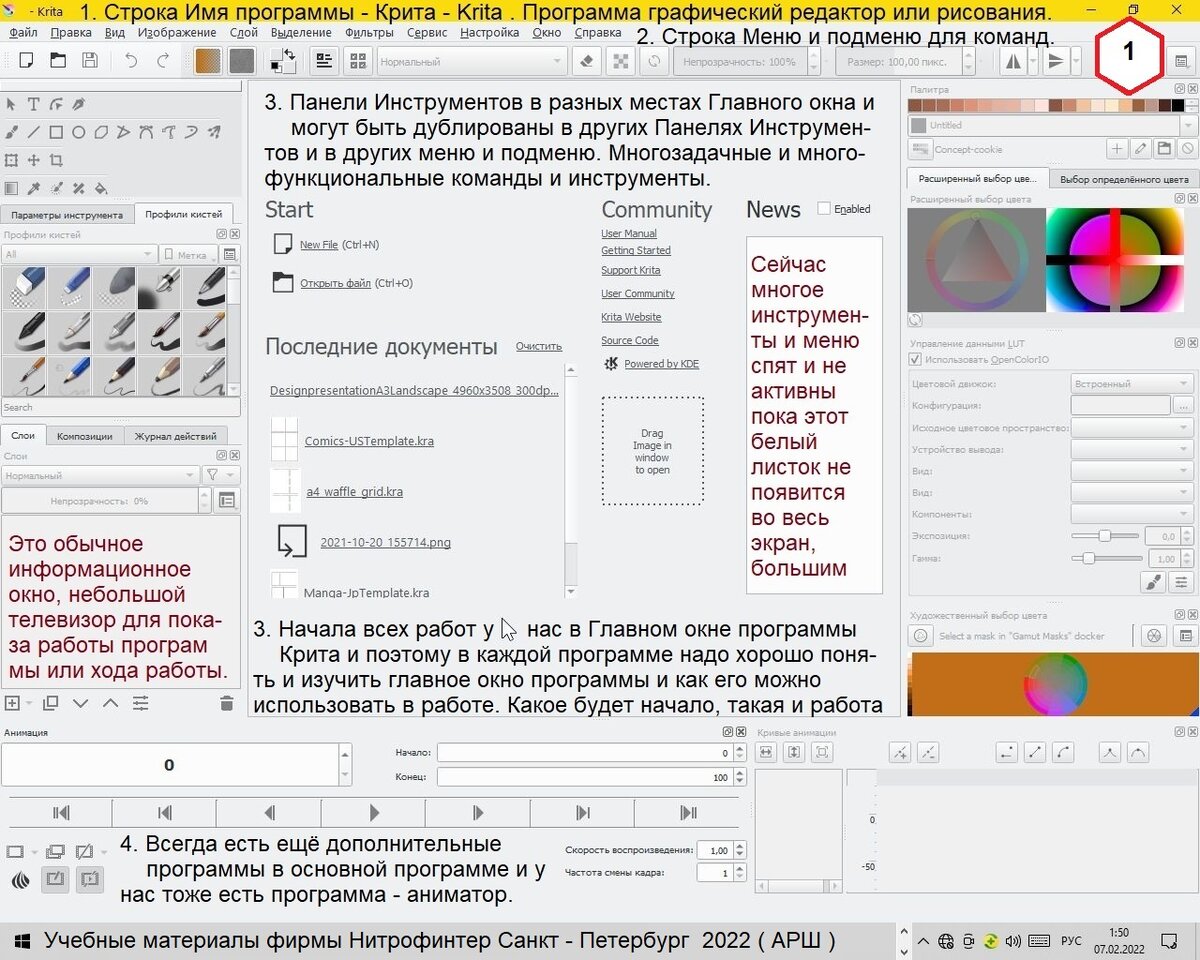Select the Fill bucket tool
Screen dimensions: 1200x960
point(100,188)
